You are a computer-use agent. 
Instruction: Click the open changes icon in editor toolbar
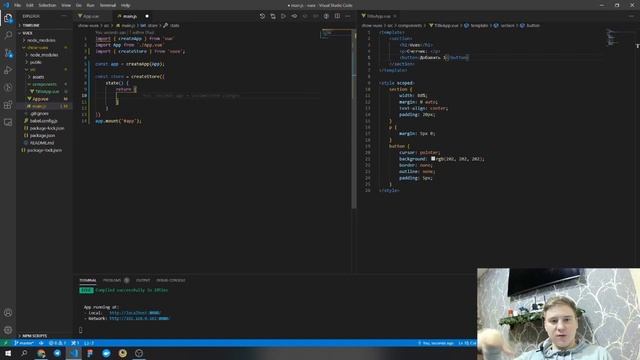273,16
